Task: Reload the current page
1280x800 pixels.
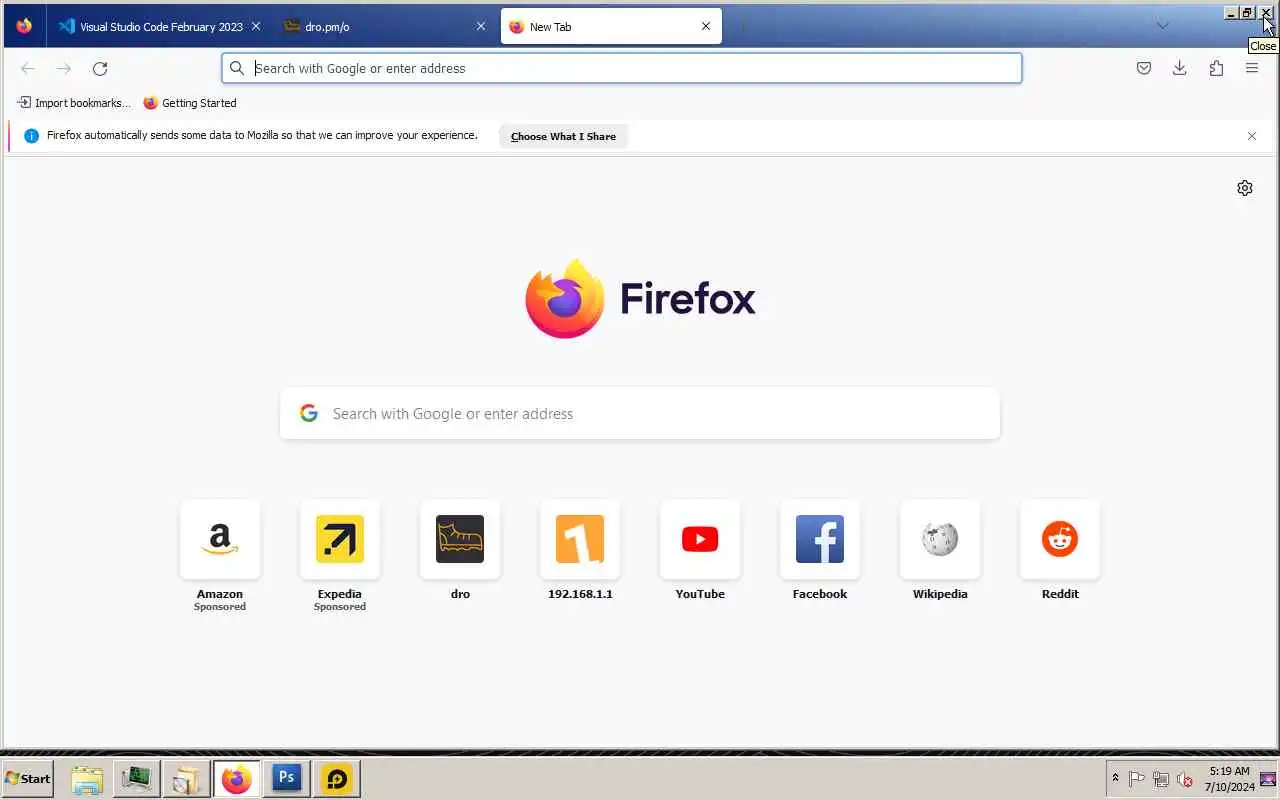Action: (100, 68)
